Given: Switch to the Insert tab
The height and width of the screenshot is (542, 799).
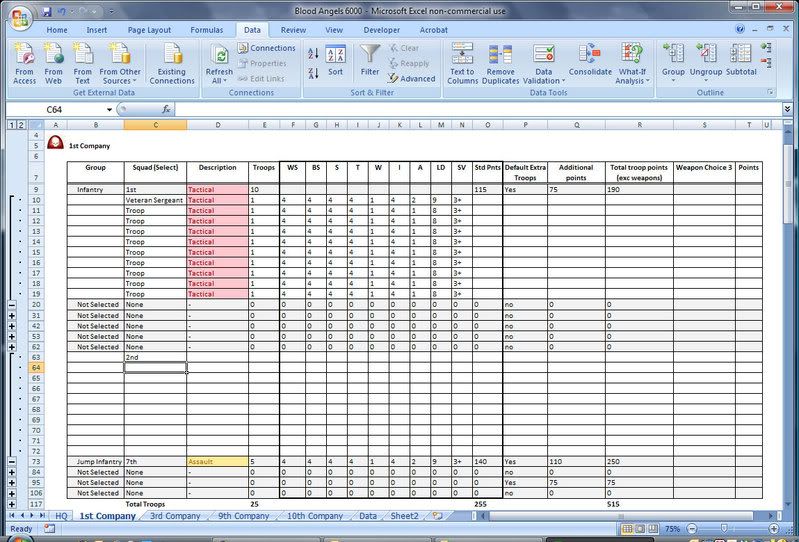Looking at the screenshot, I should pos(96,30).
